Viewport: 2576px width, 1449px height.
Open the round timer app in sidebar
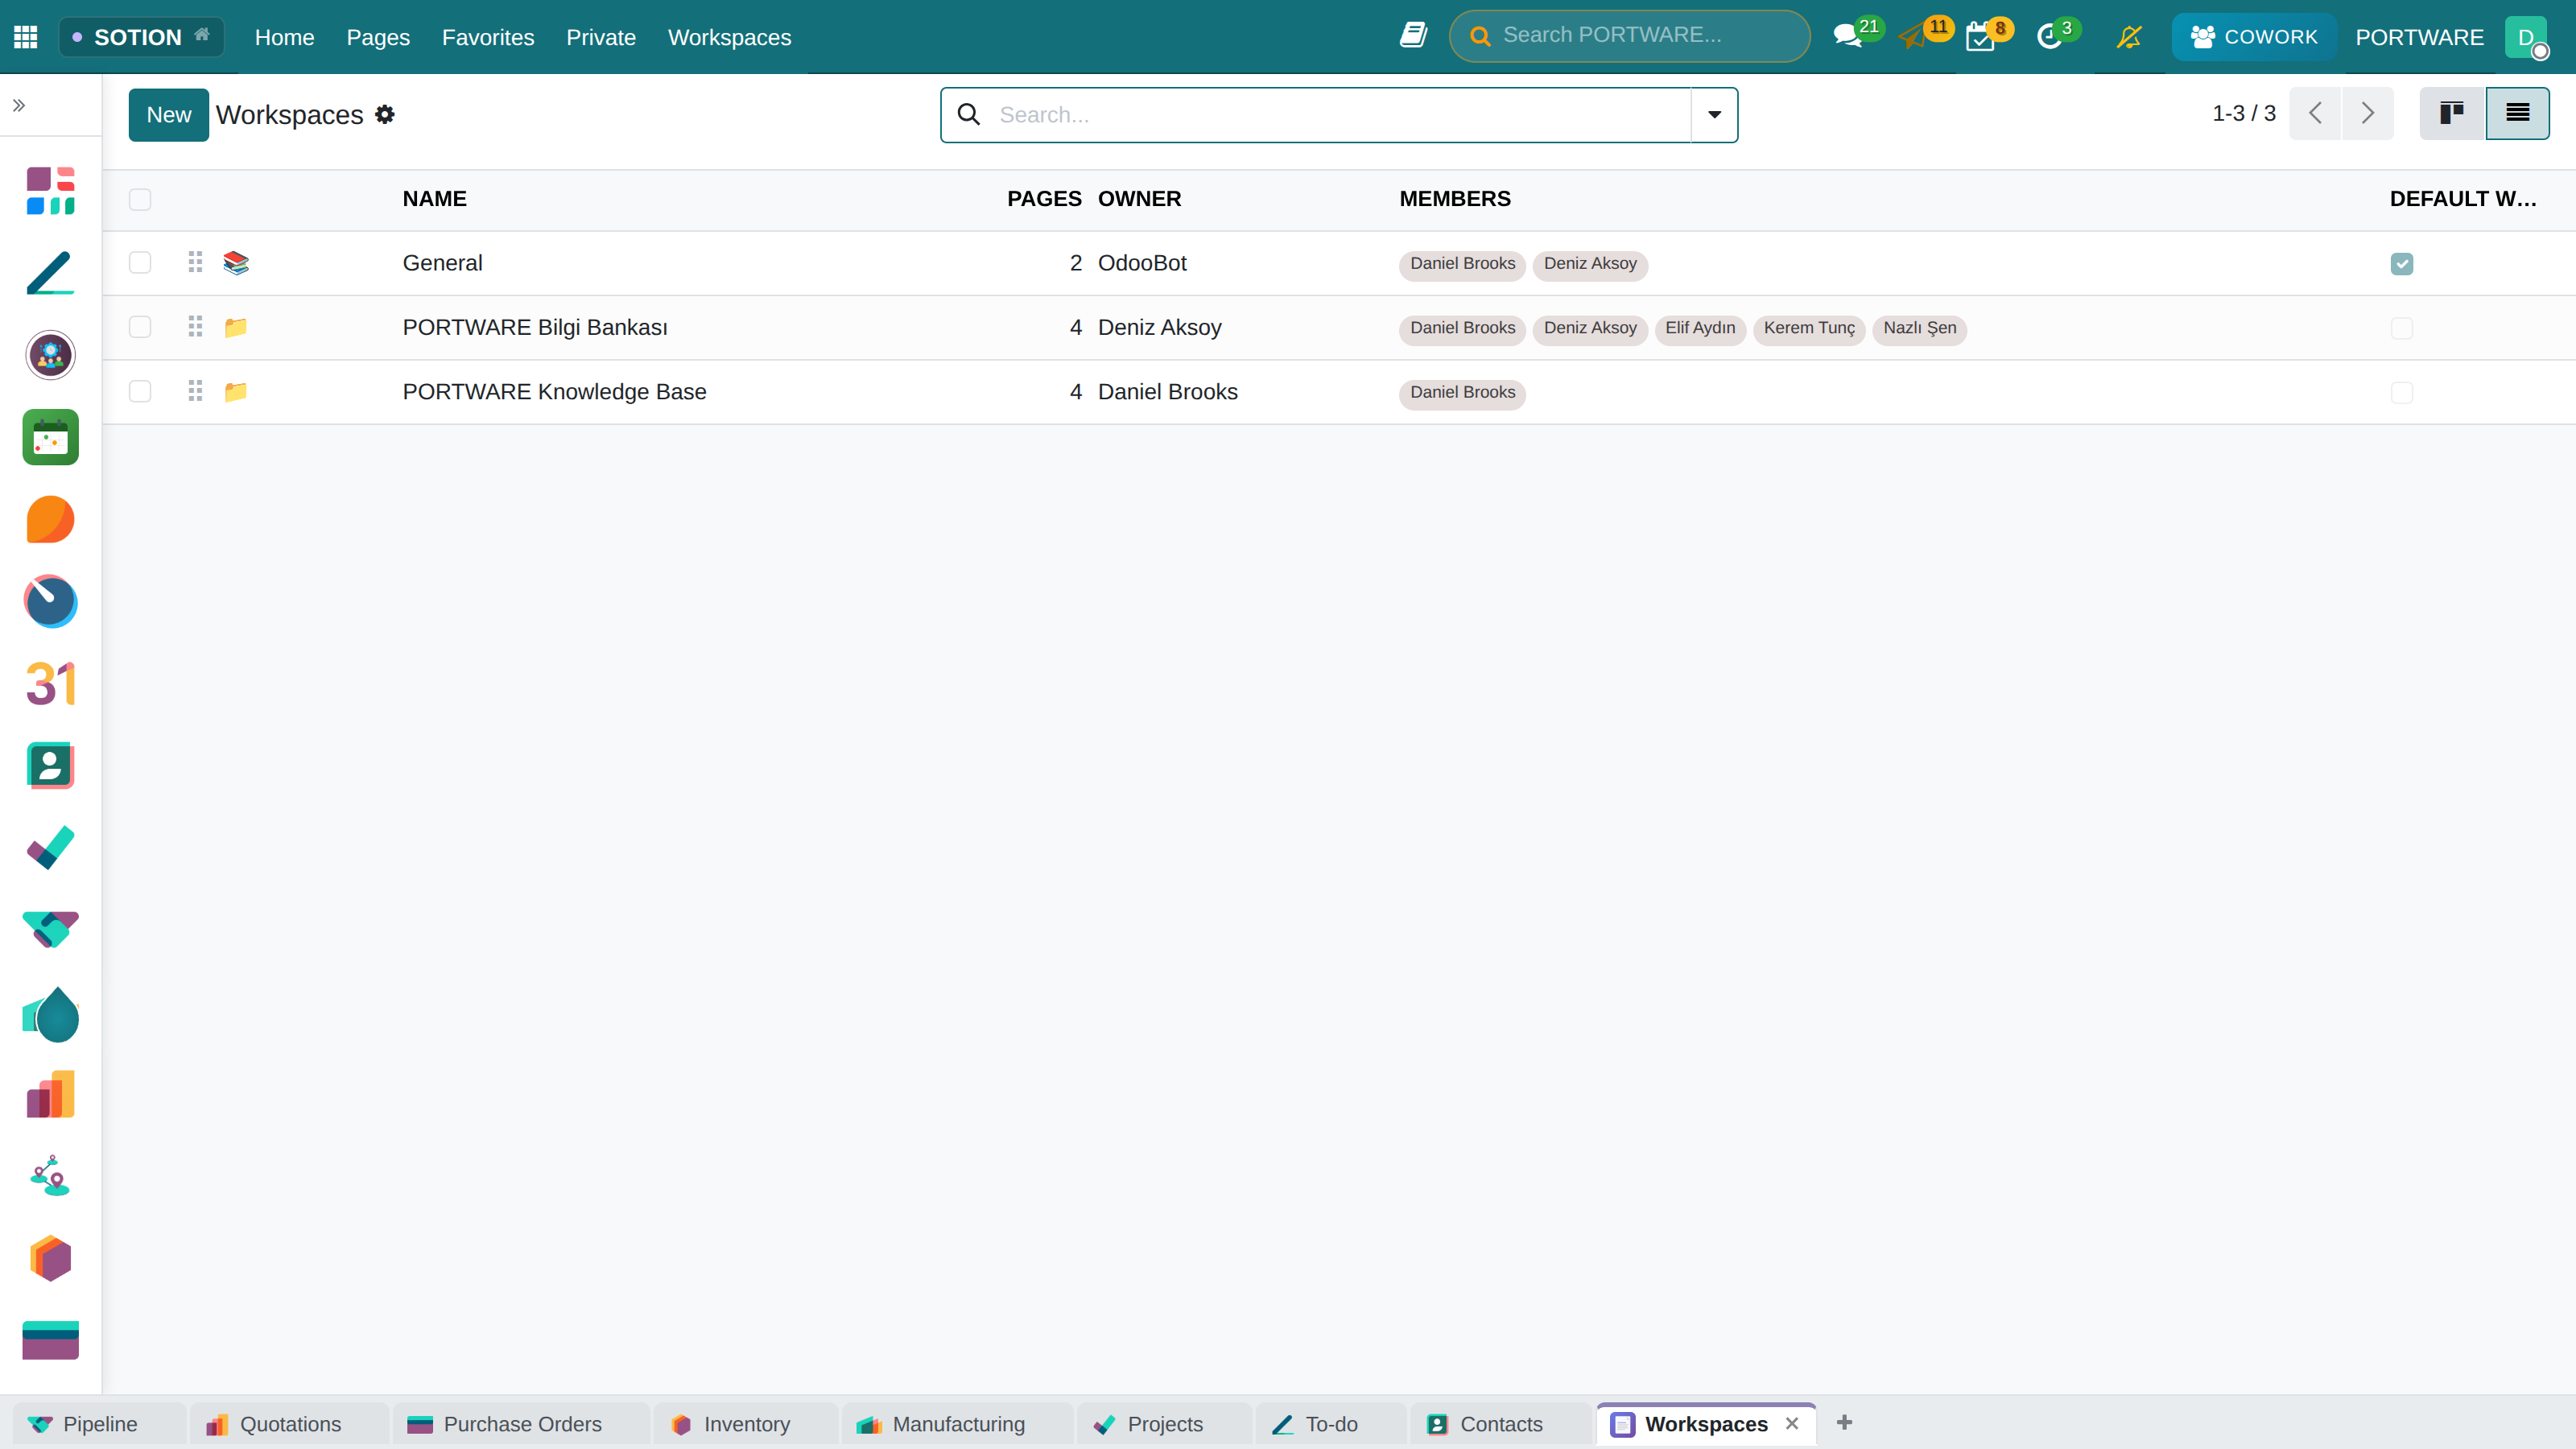click(50, 601)
